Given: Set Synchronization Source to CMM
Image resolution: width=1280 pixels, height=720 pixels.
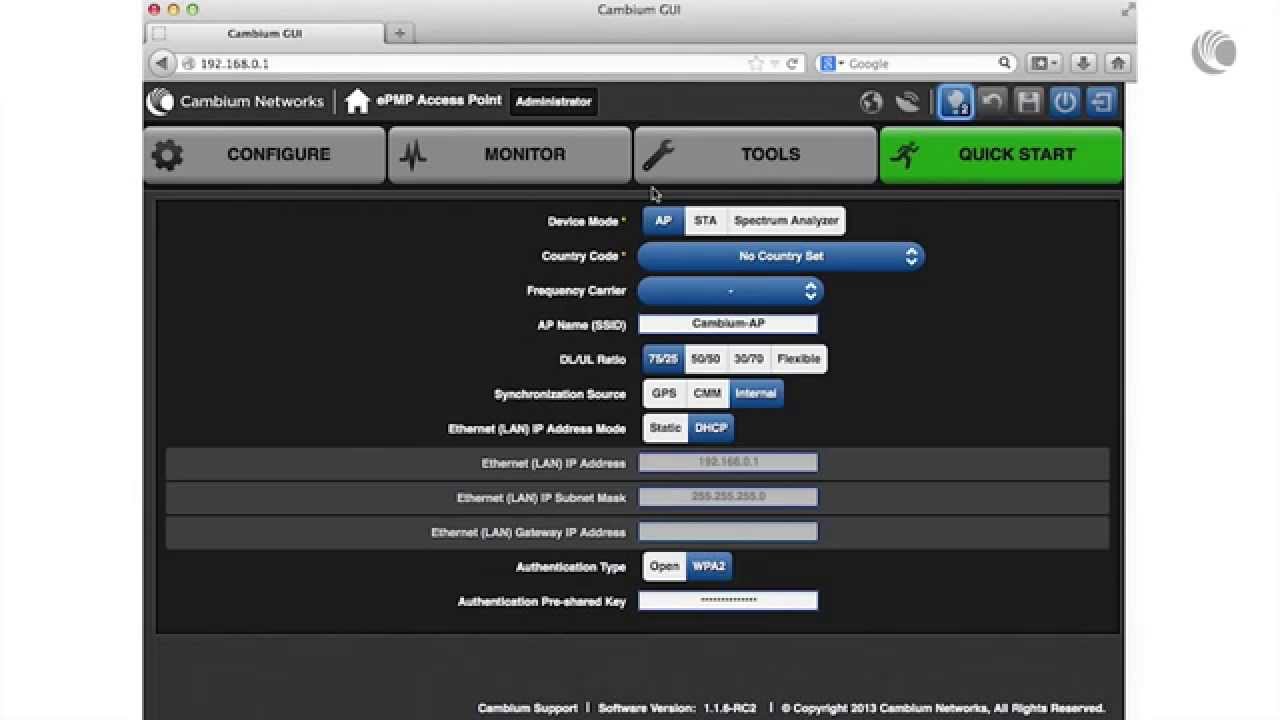Looking at the screenshot, I should (707, 394).
